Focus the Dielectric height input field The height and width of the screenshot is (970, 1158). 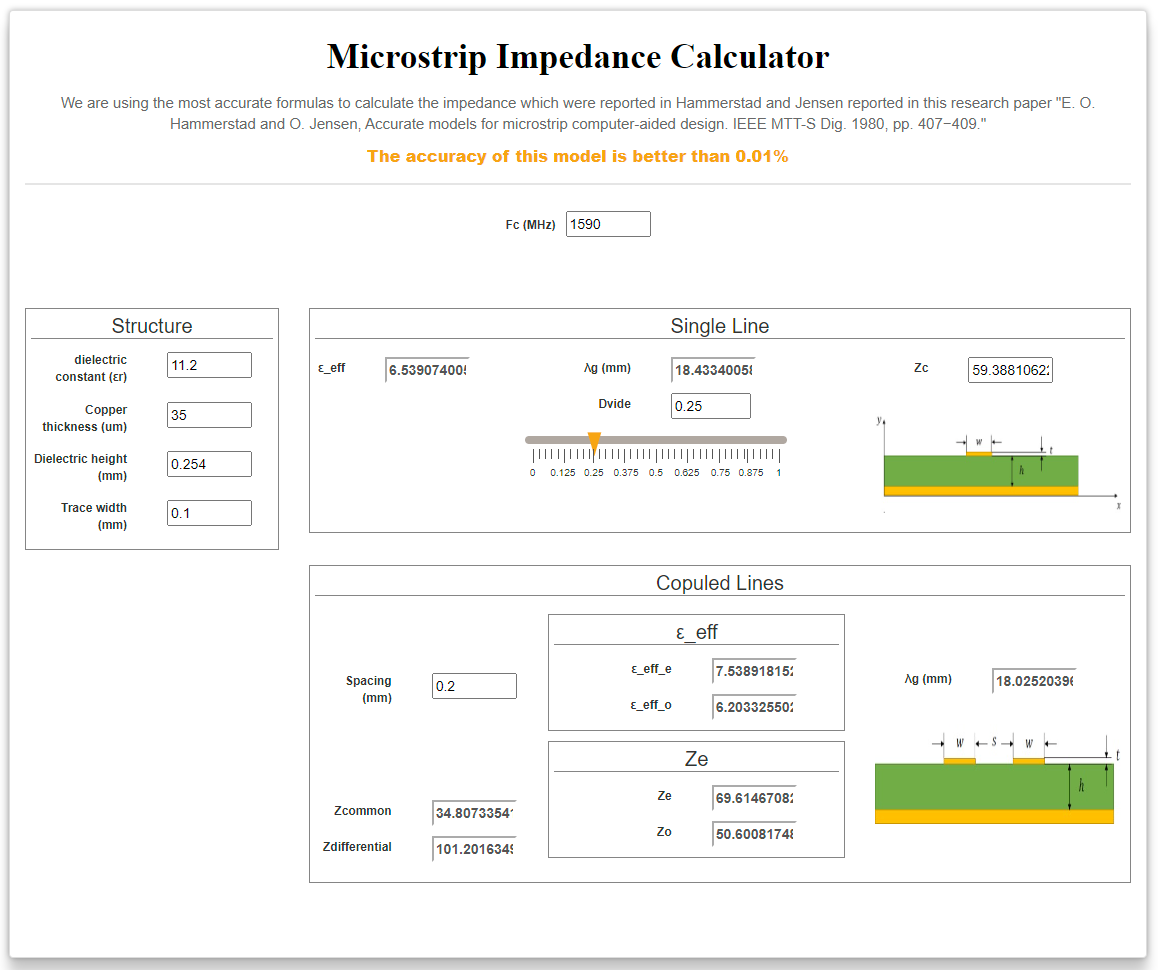coord(209,464)
